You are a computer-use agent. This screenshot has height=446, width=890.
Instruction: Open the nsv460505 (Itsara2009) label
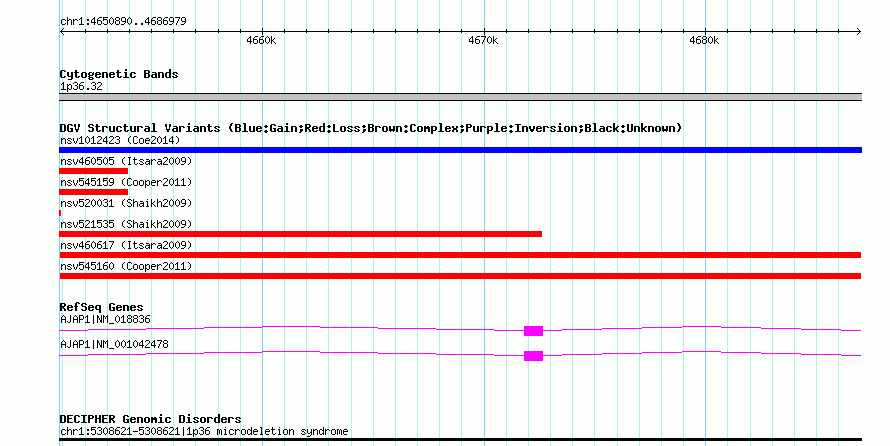pyautogui.click(x=126, y=161)
